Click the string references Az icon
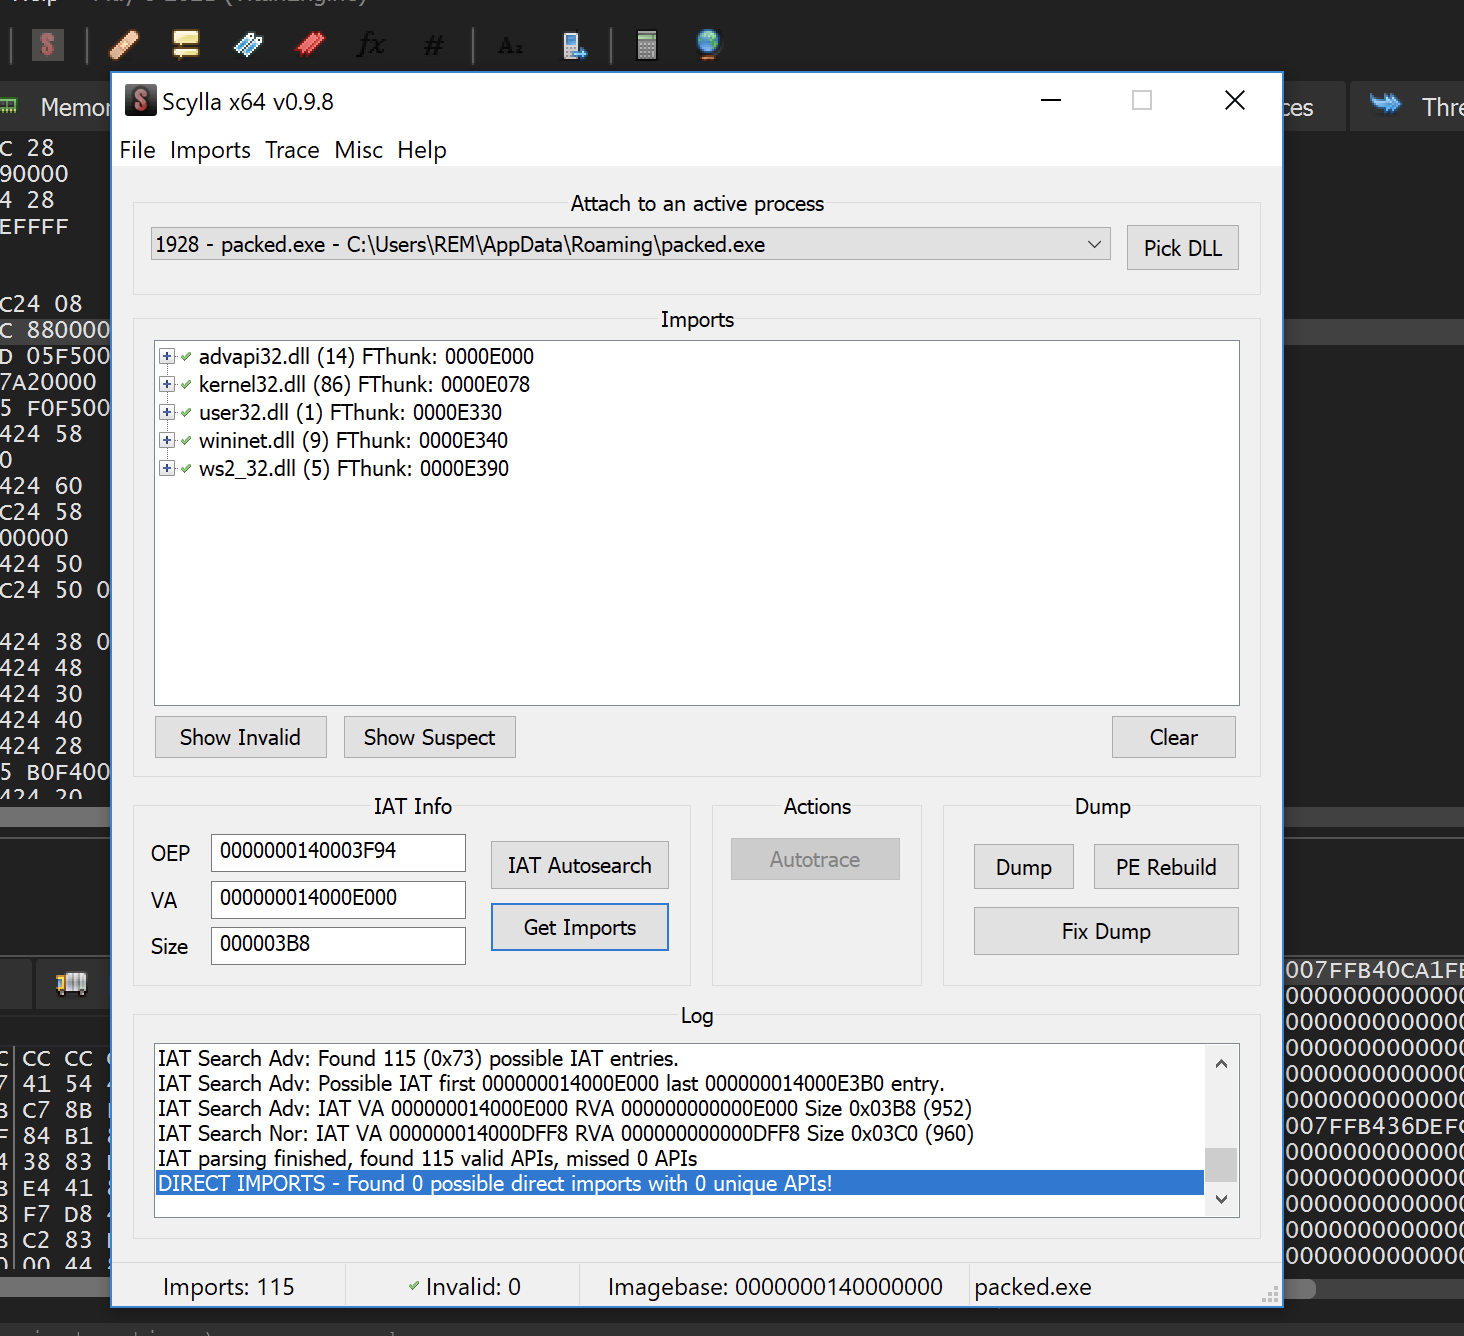The image size is (1464, 1336). click(510, 45)
